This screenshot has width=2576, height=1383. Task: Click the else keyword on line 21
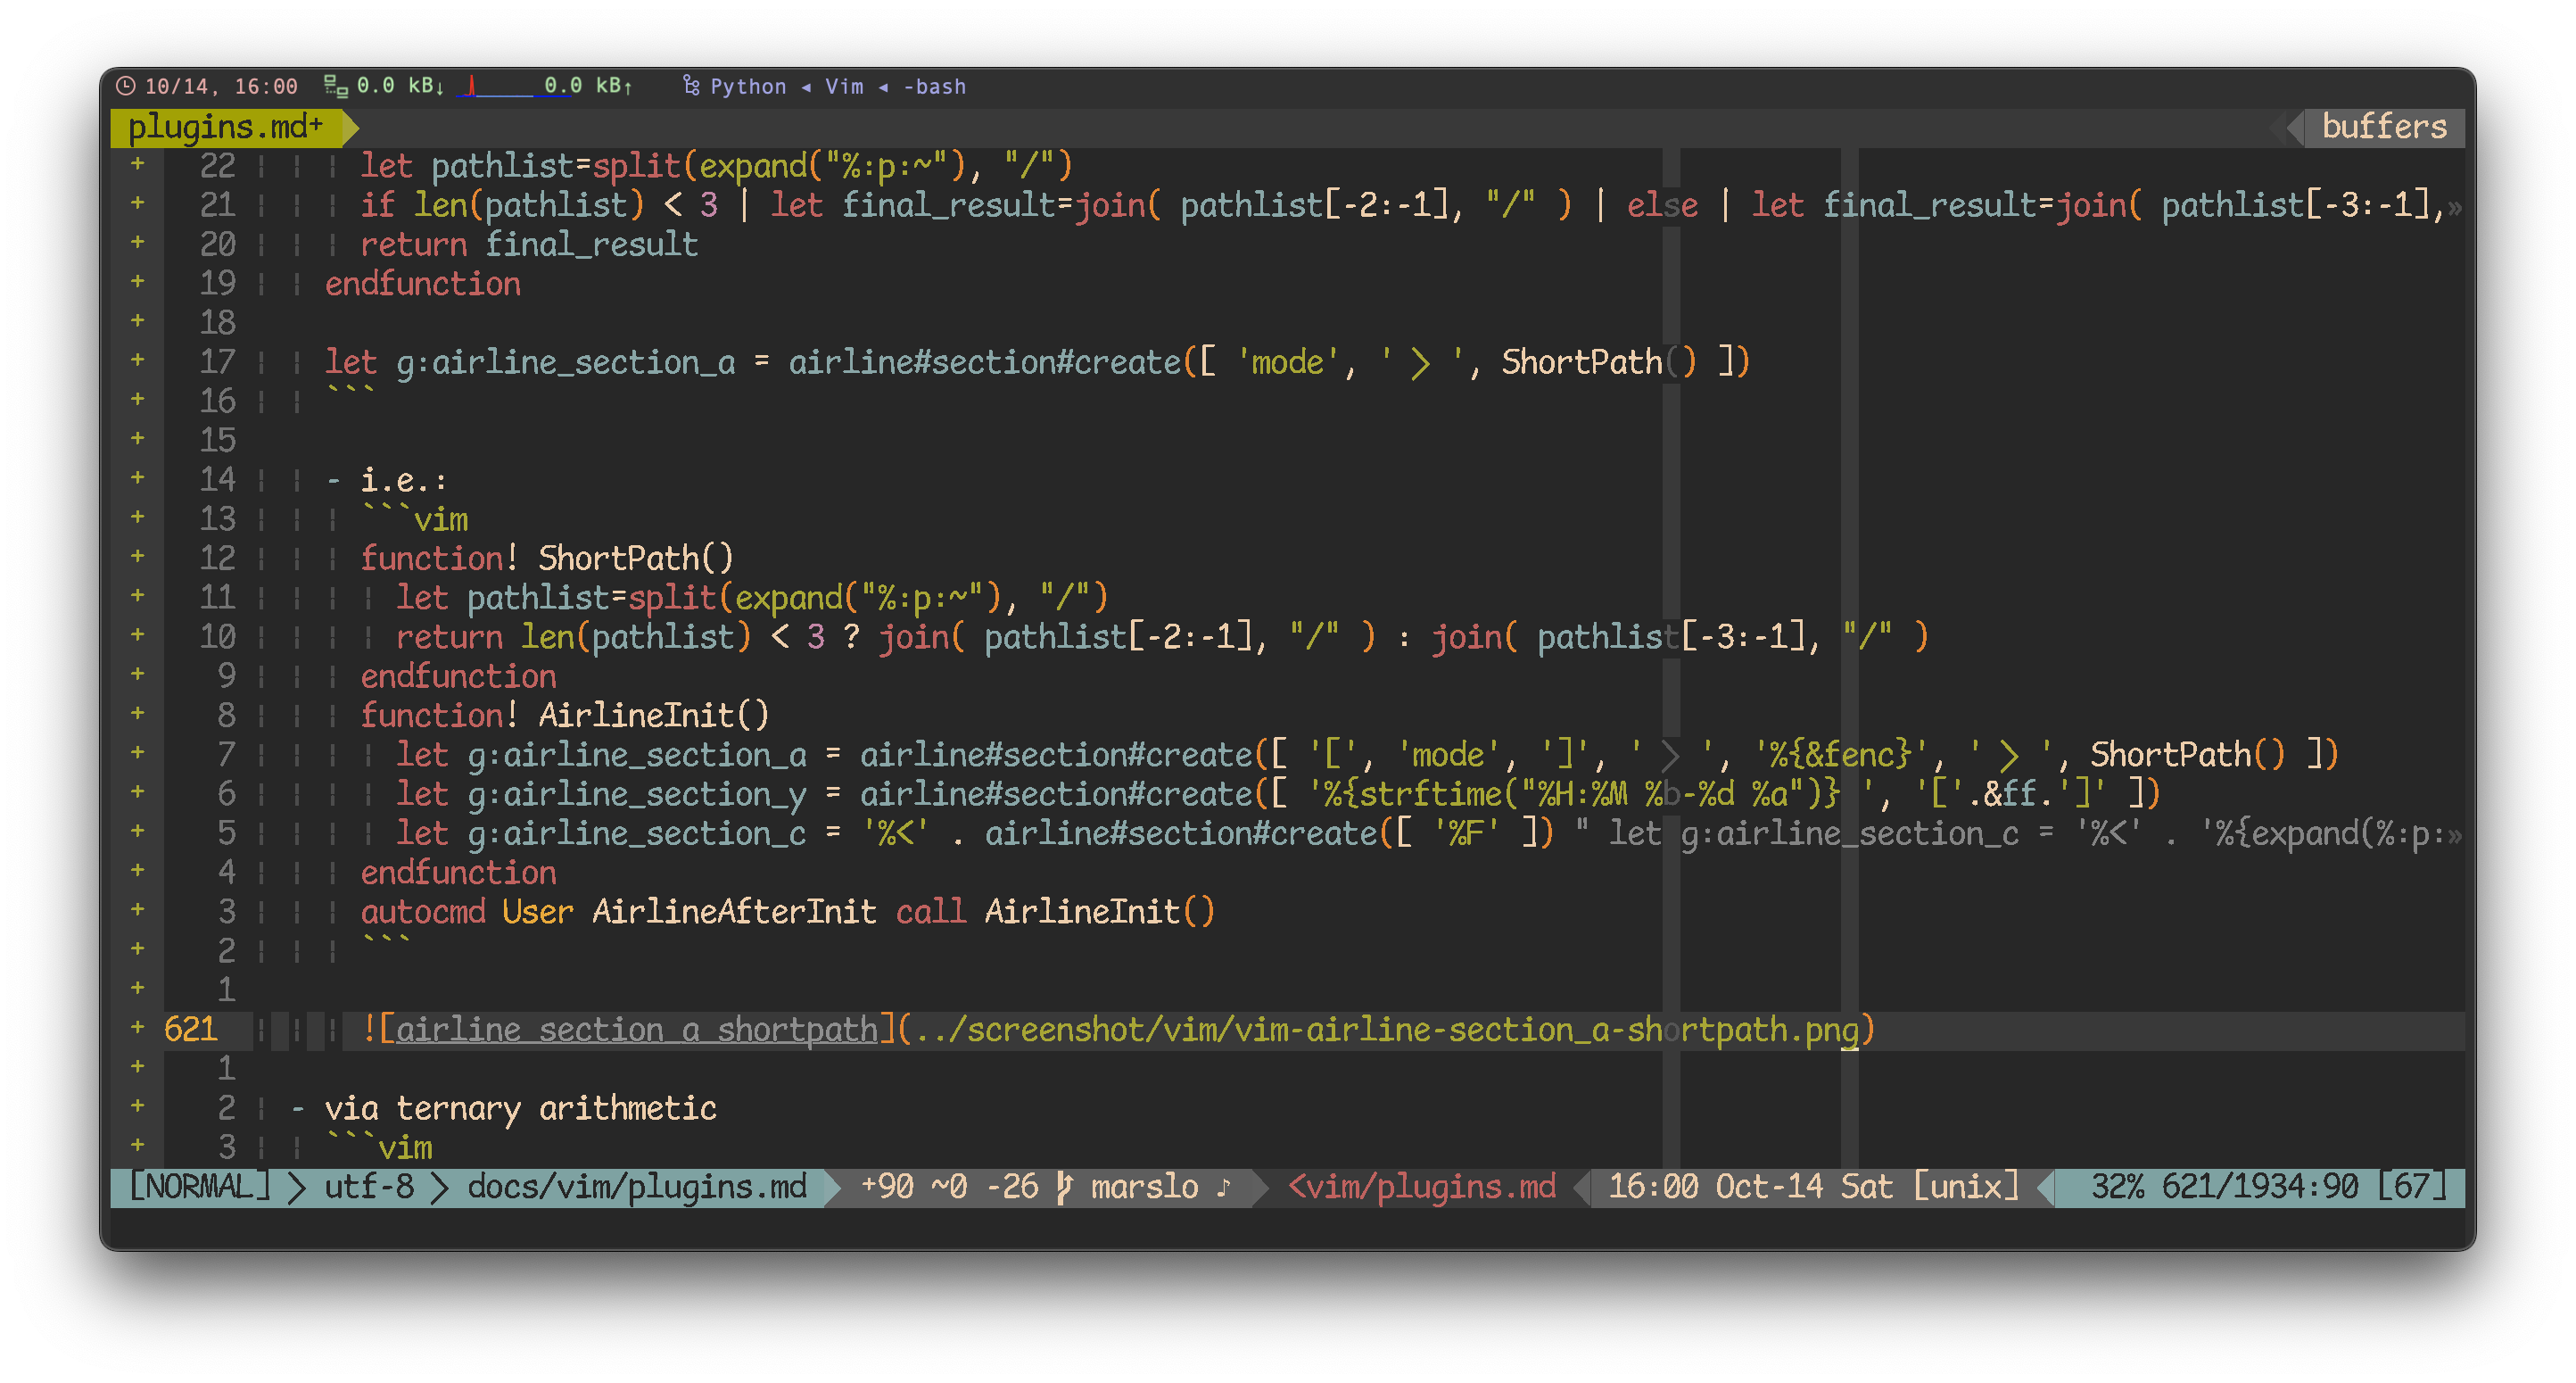click(1661, 205)
